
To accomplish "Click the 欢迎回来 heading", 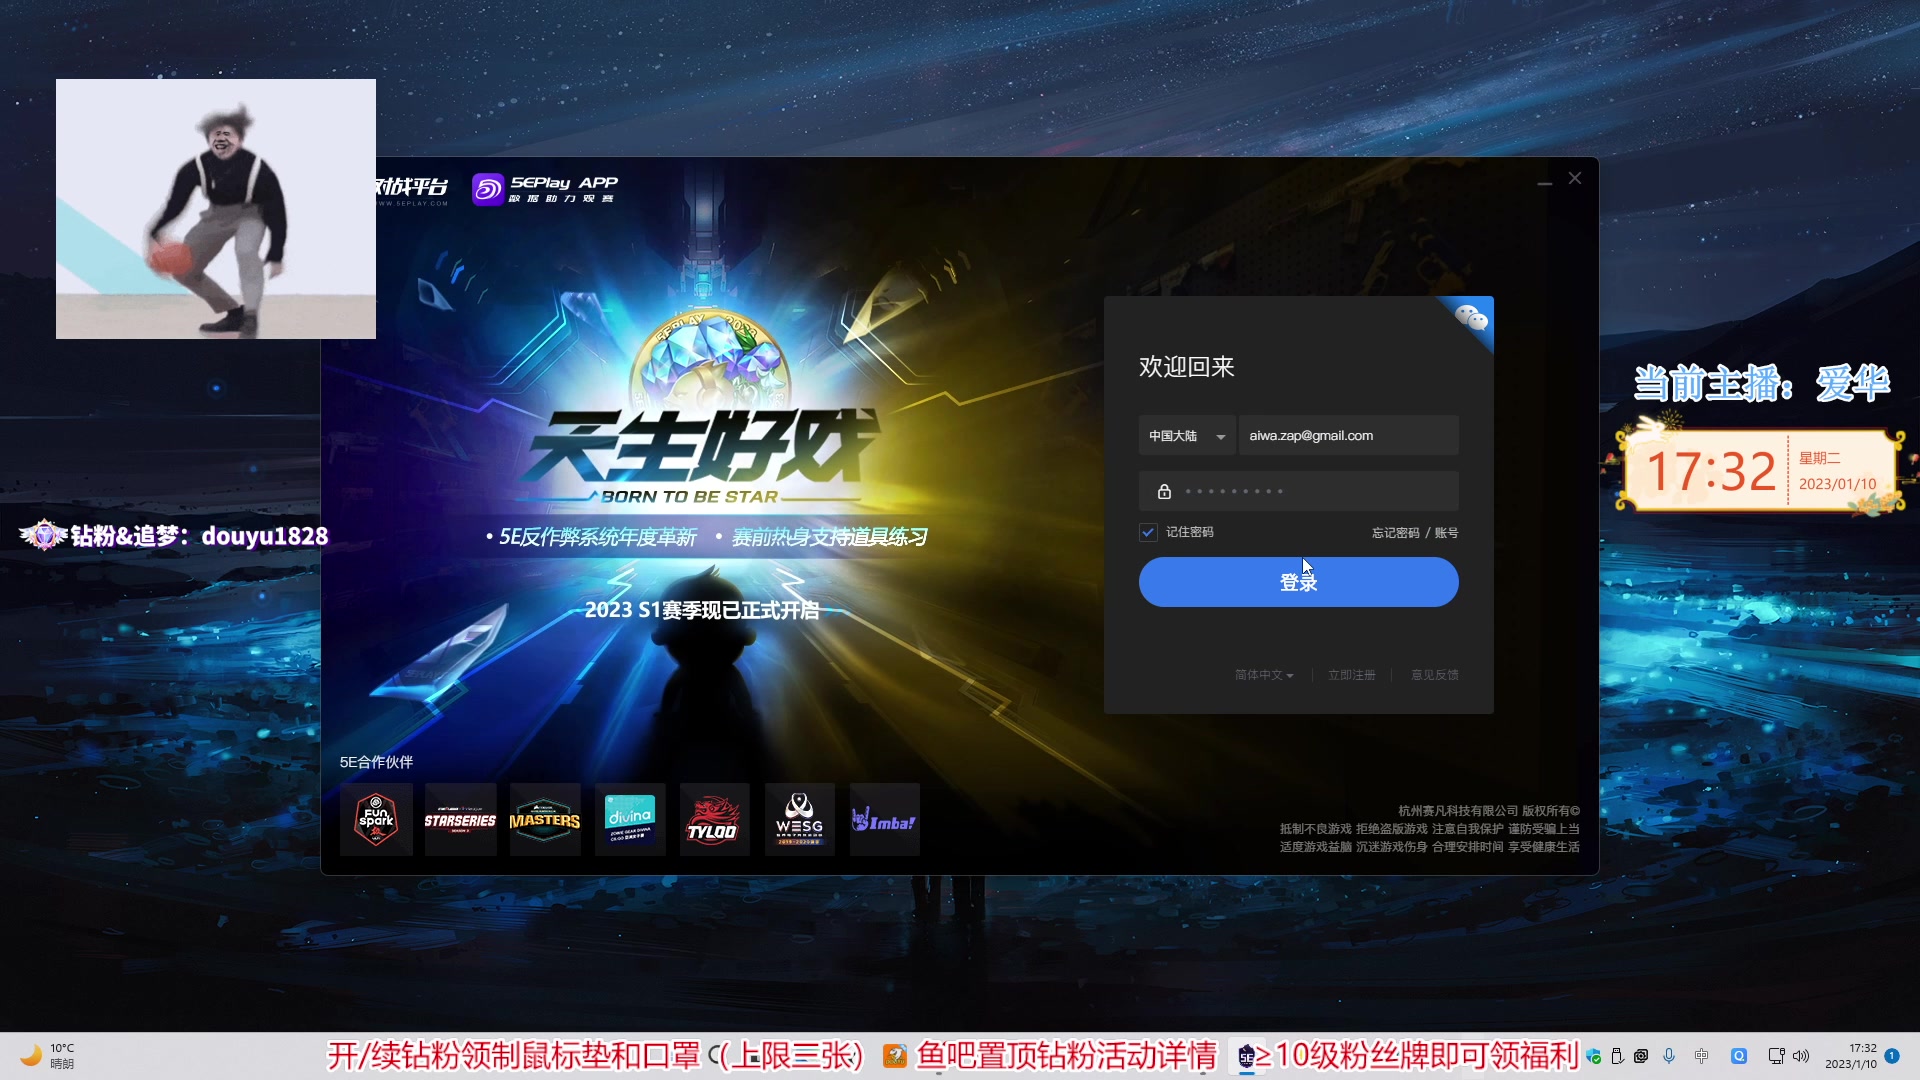I will pyautogui.click(x=1187, y=367).
